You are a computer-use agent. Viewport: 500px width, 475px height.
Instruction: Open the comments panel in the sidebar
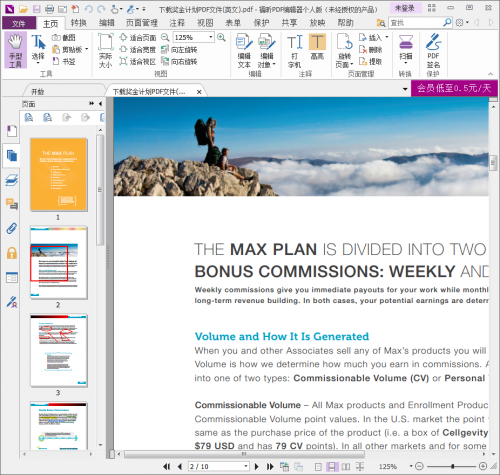click(12, 204)
